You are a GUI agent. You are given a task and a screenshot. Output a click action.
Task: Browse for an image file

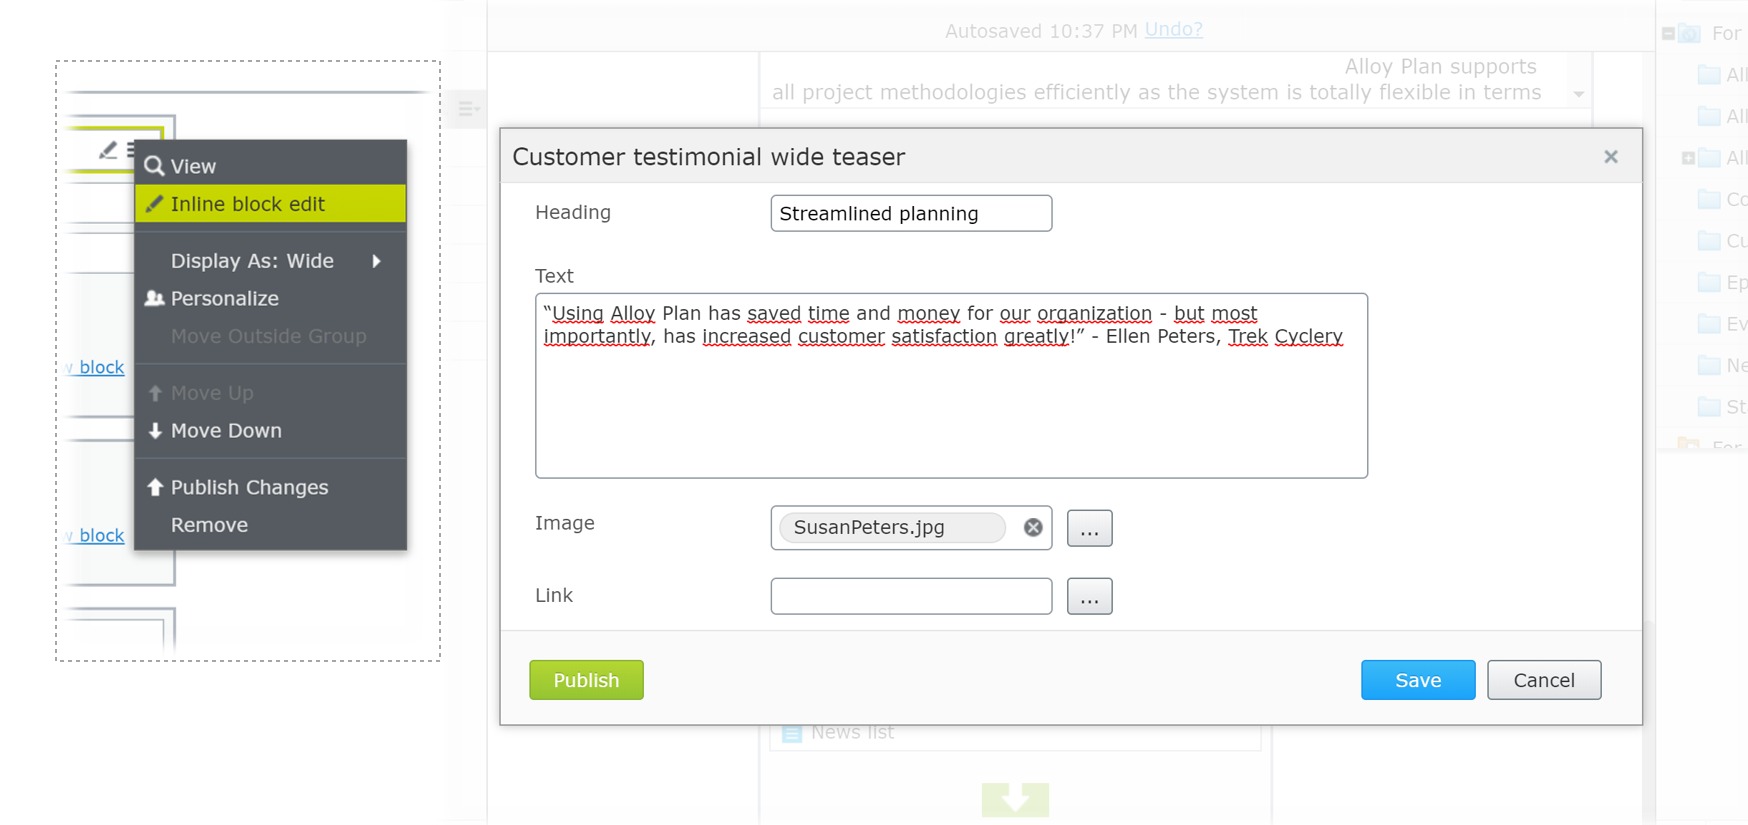(x=1089, y=528)
